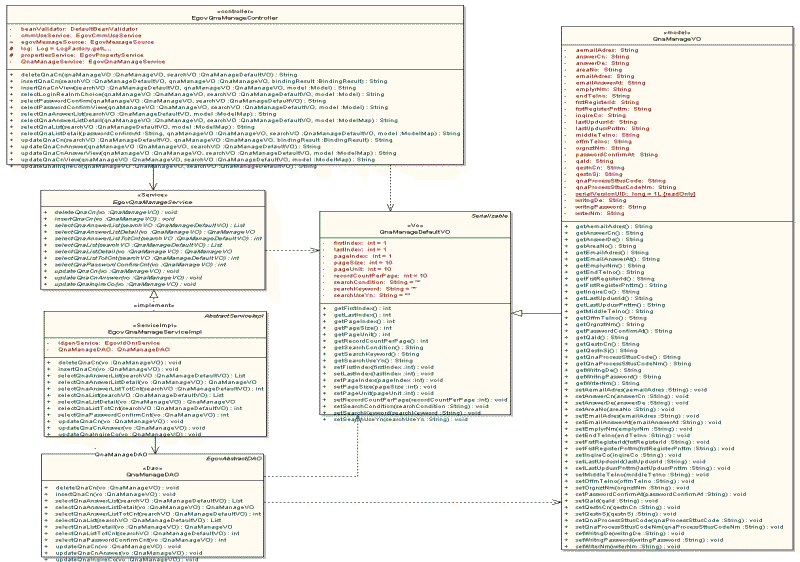Viewport: 800px width, 562px height.
Task: Select the EgovAbstractDAO parent label
Action: (234, 458)
